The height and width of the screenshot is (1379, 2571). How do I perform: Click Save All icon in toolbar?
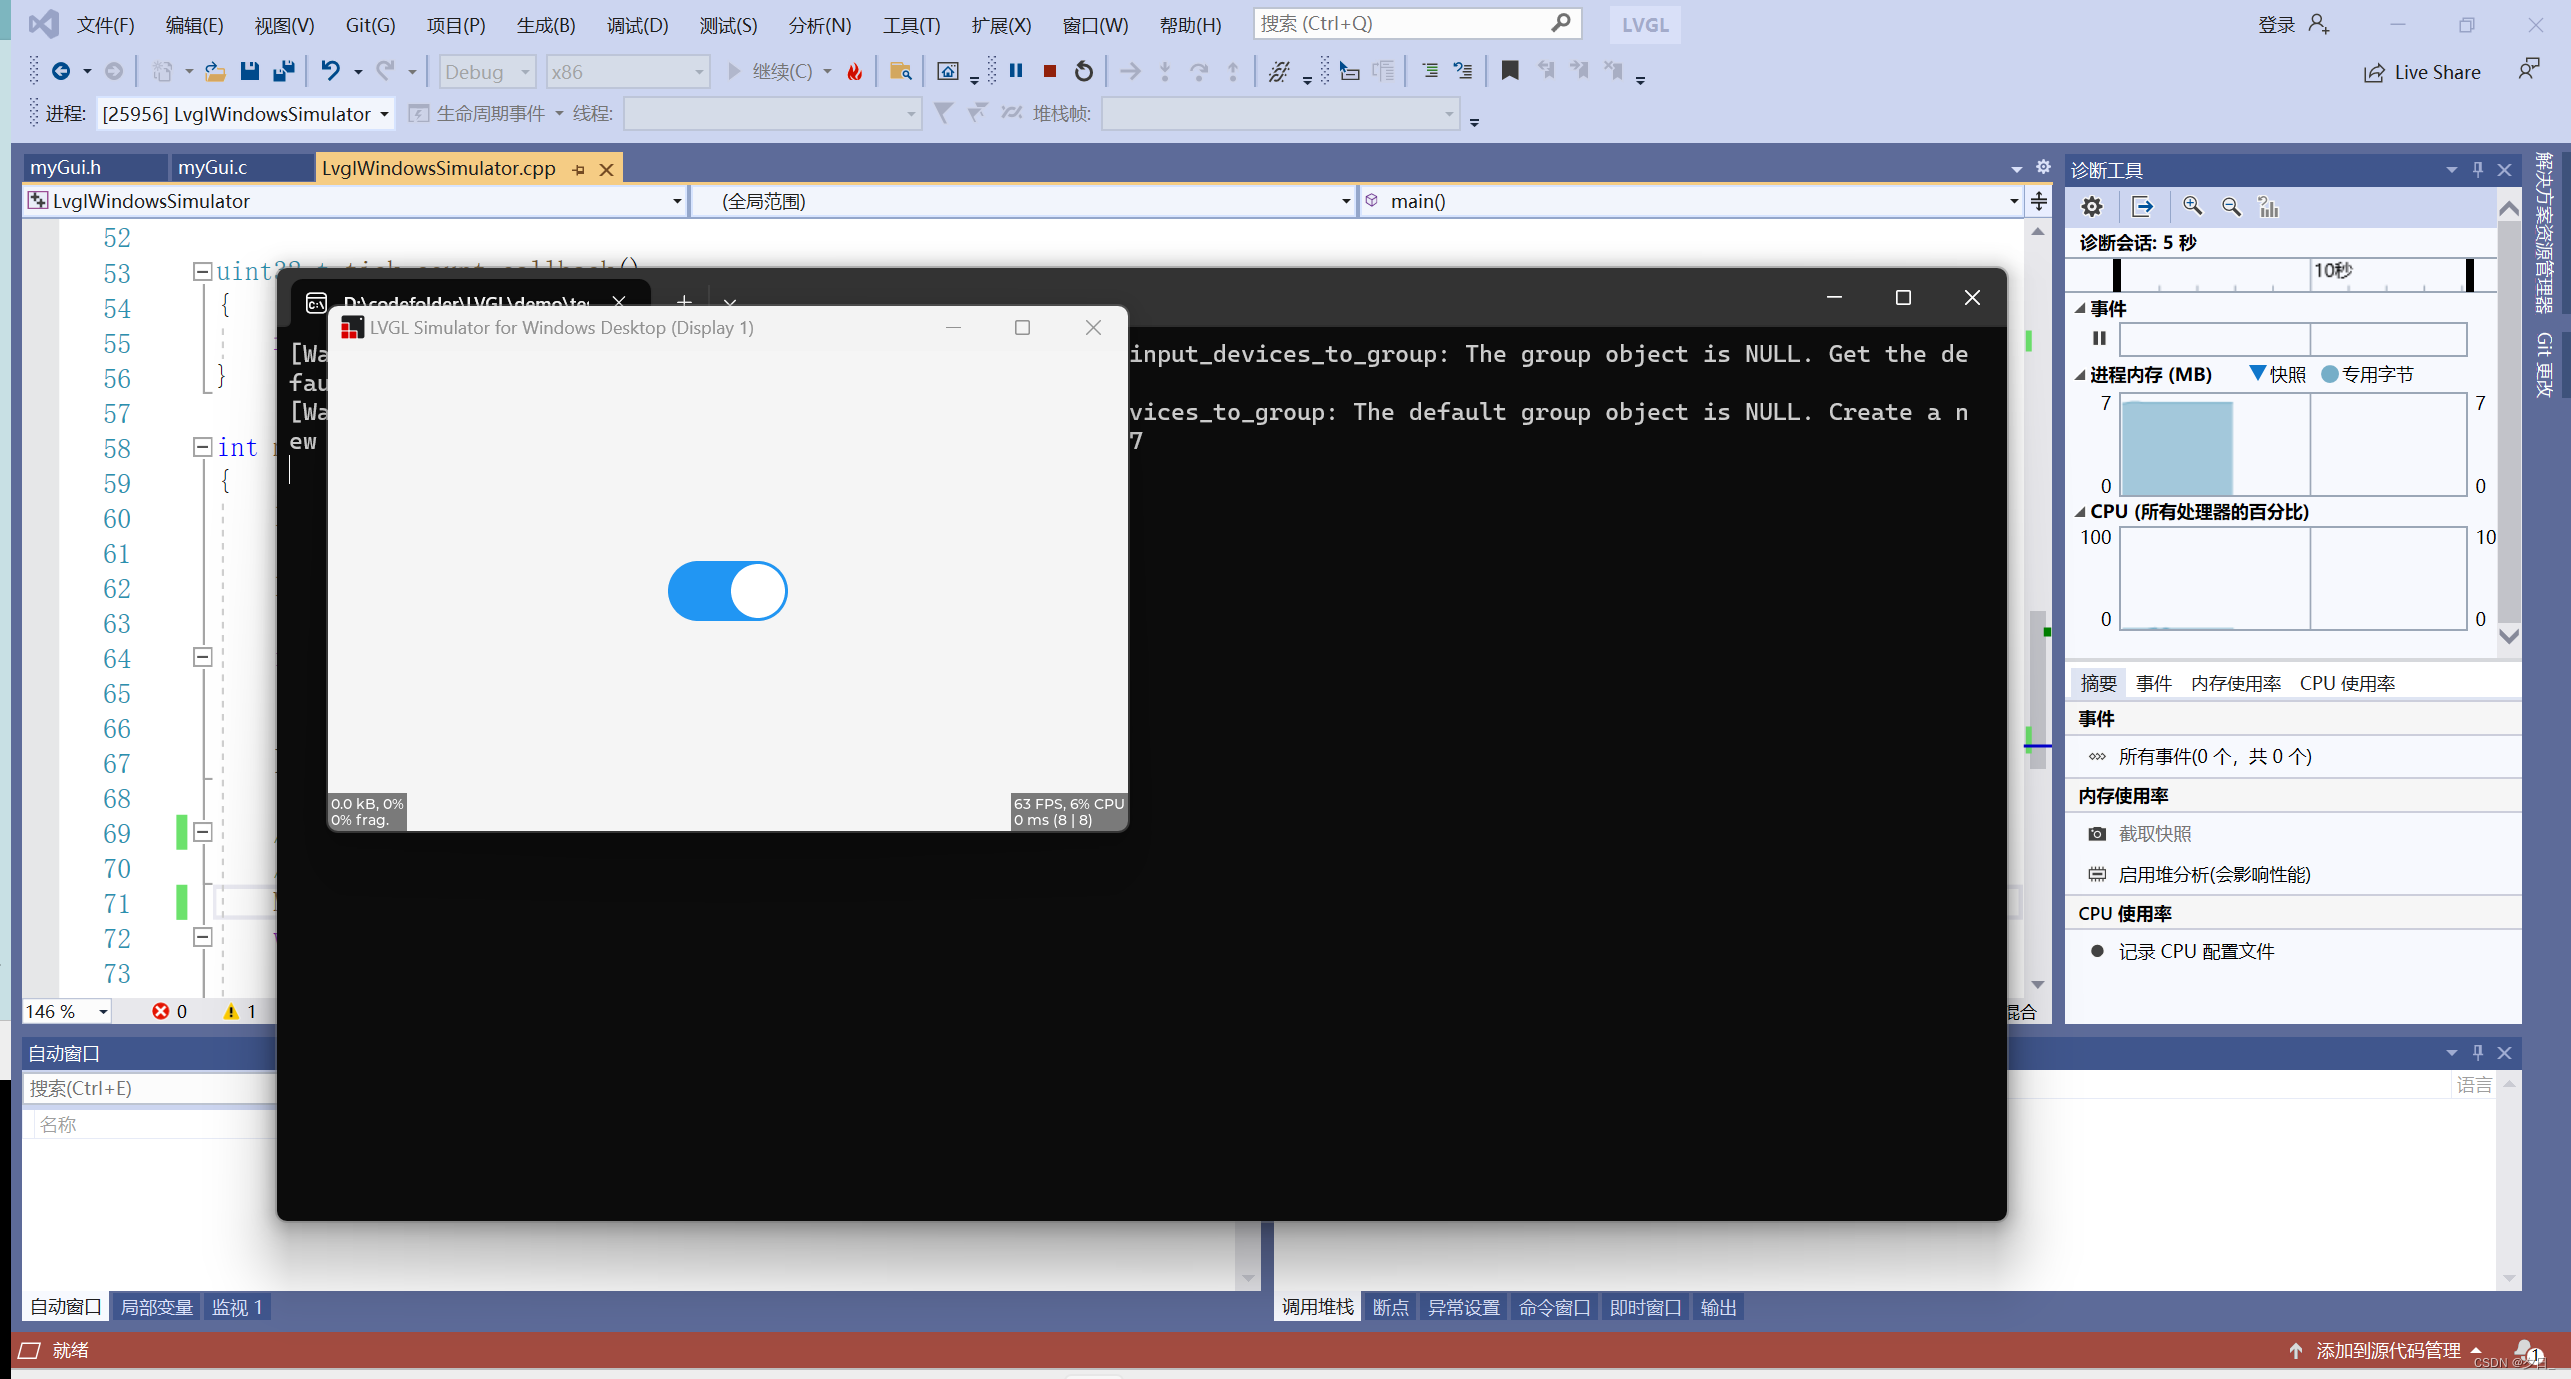point(284,71)
